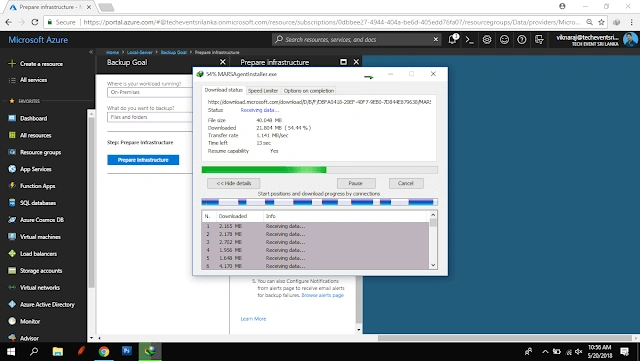Click the connections progress segment bar
The width and height of the screenshot is (640, 361).
click(320, 202)
